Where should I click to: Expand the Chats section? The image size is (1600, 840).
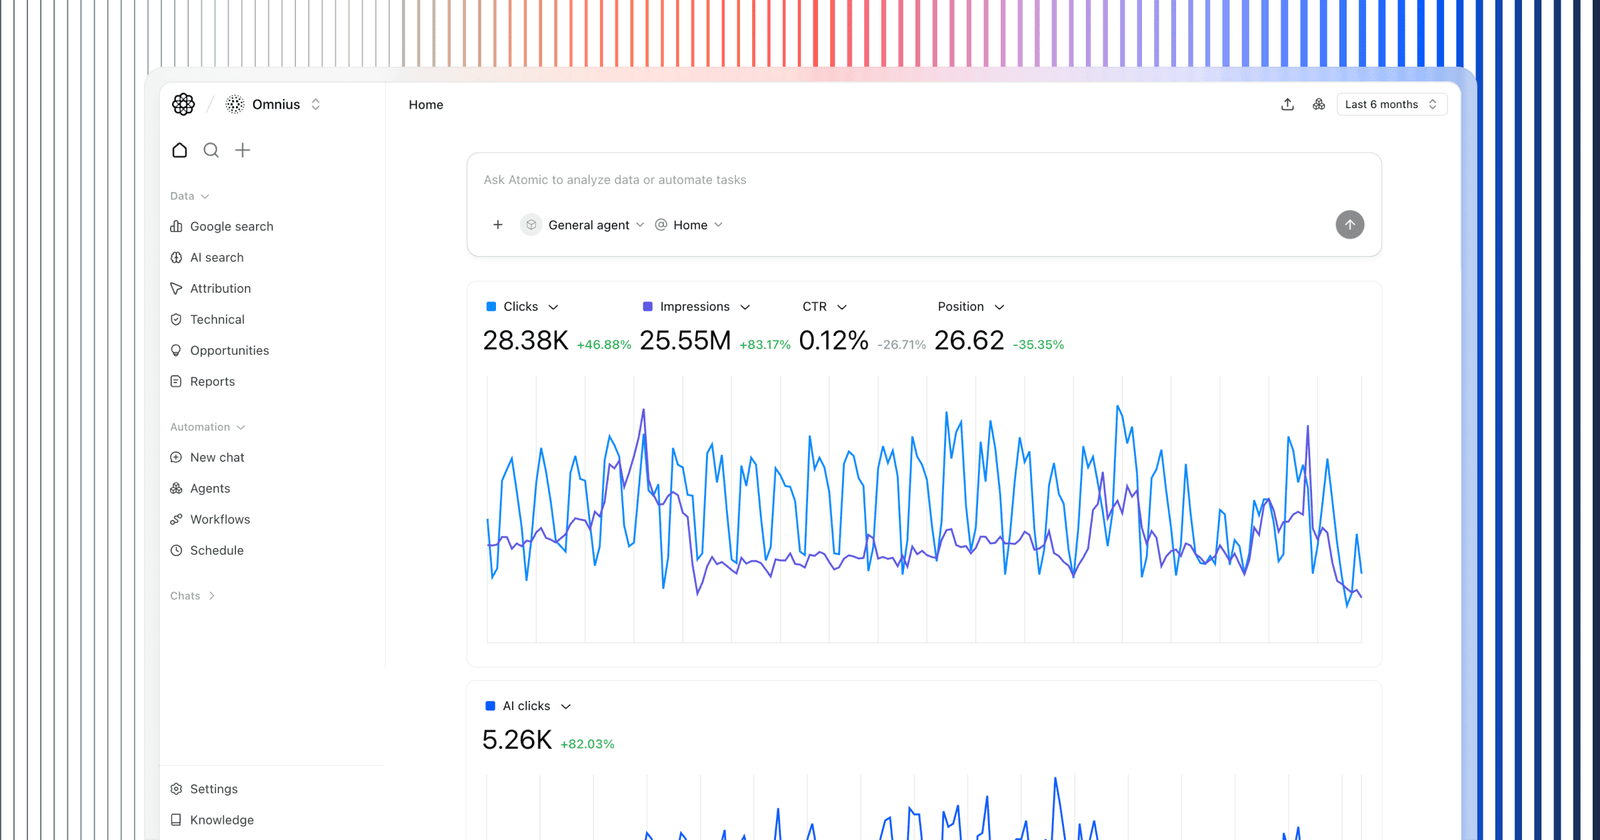193,596
